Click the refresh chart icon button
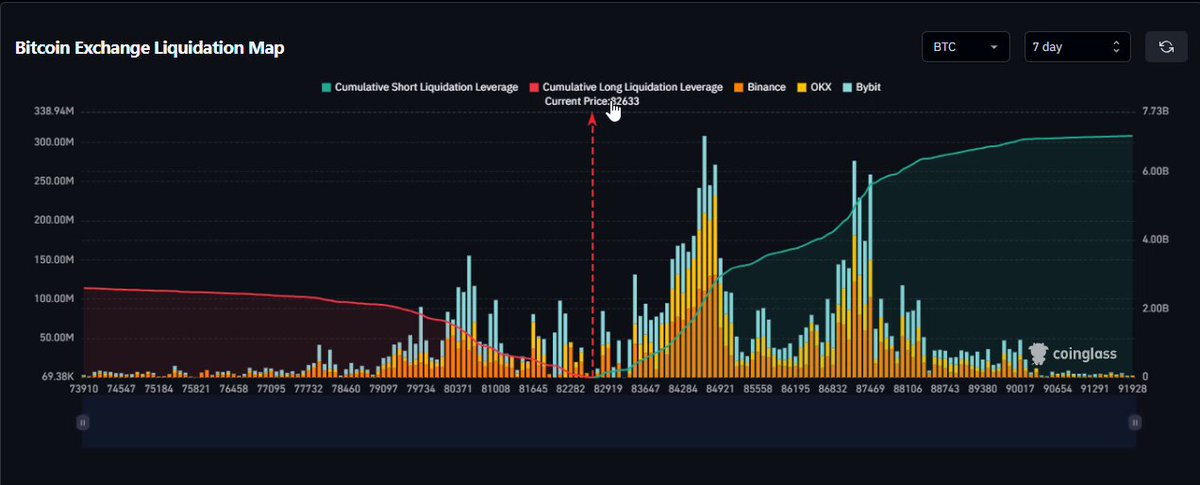 (1166, 47)
